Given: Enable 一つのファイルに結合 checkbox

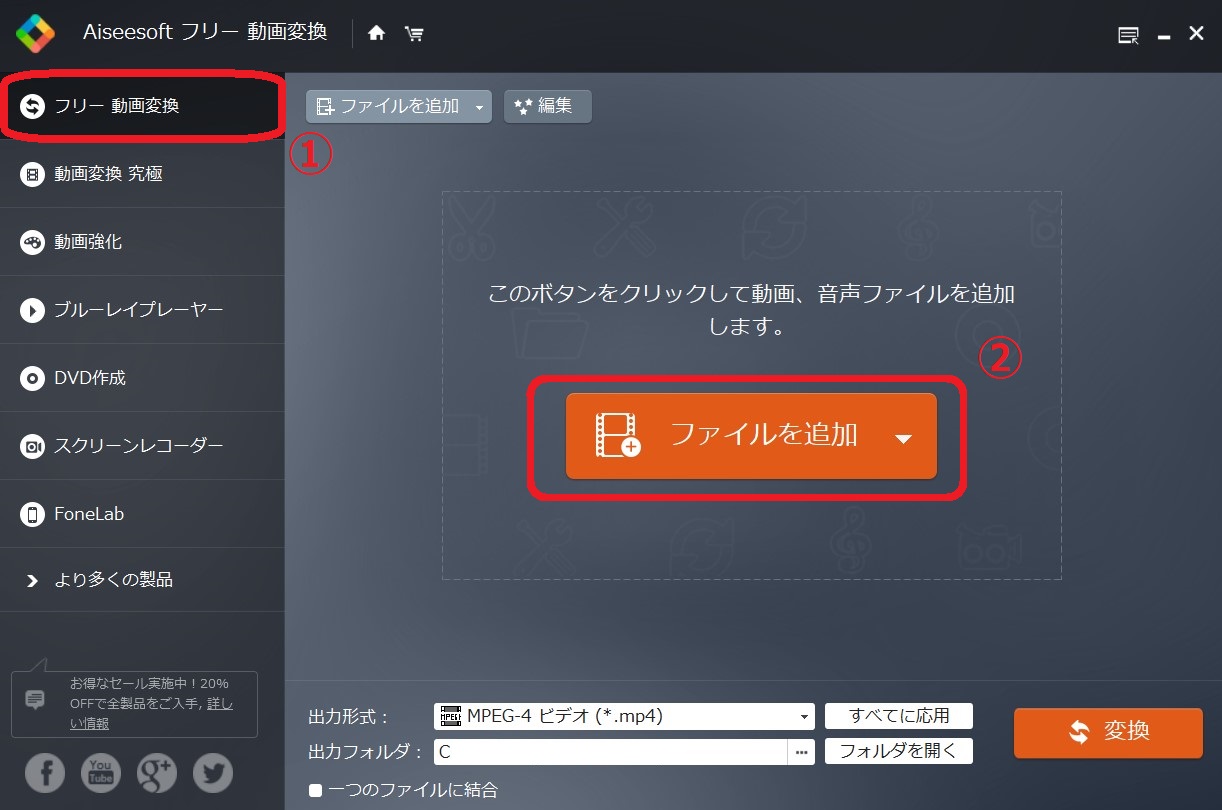Looking at the screenshot, I should point(316,791).
